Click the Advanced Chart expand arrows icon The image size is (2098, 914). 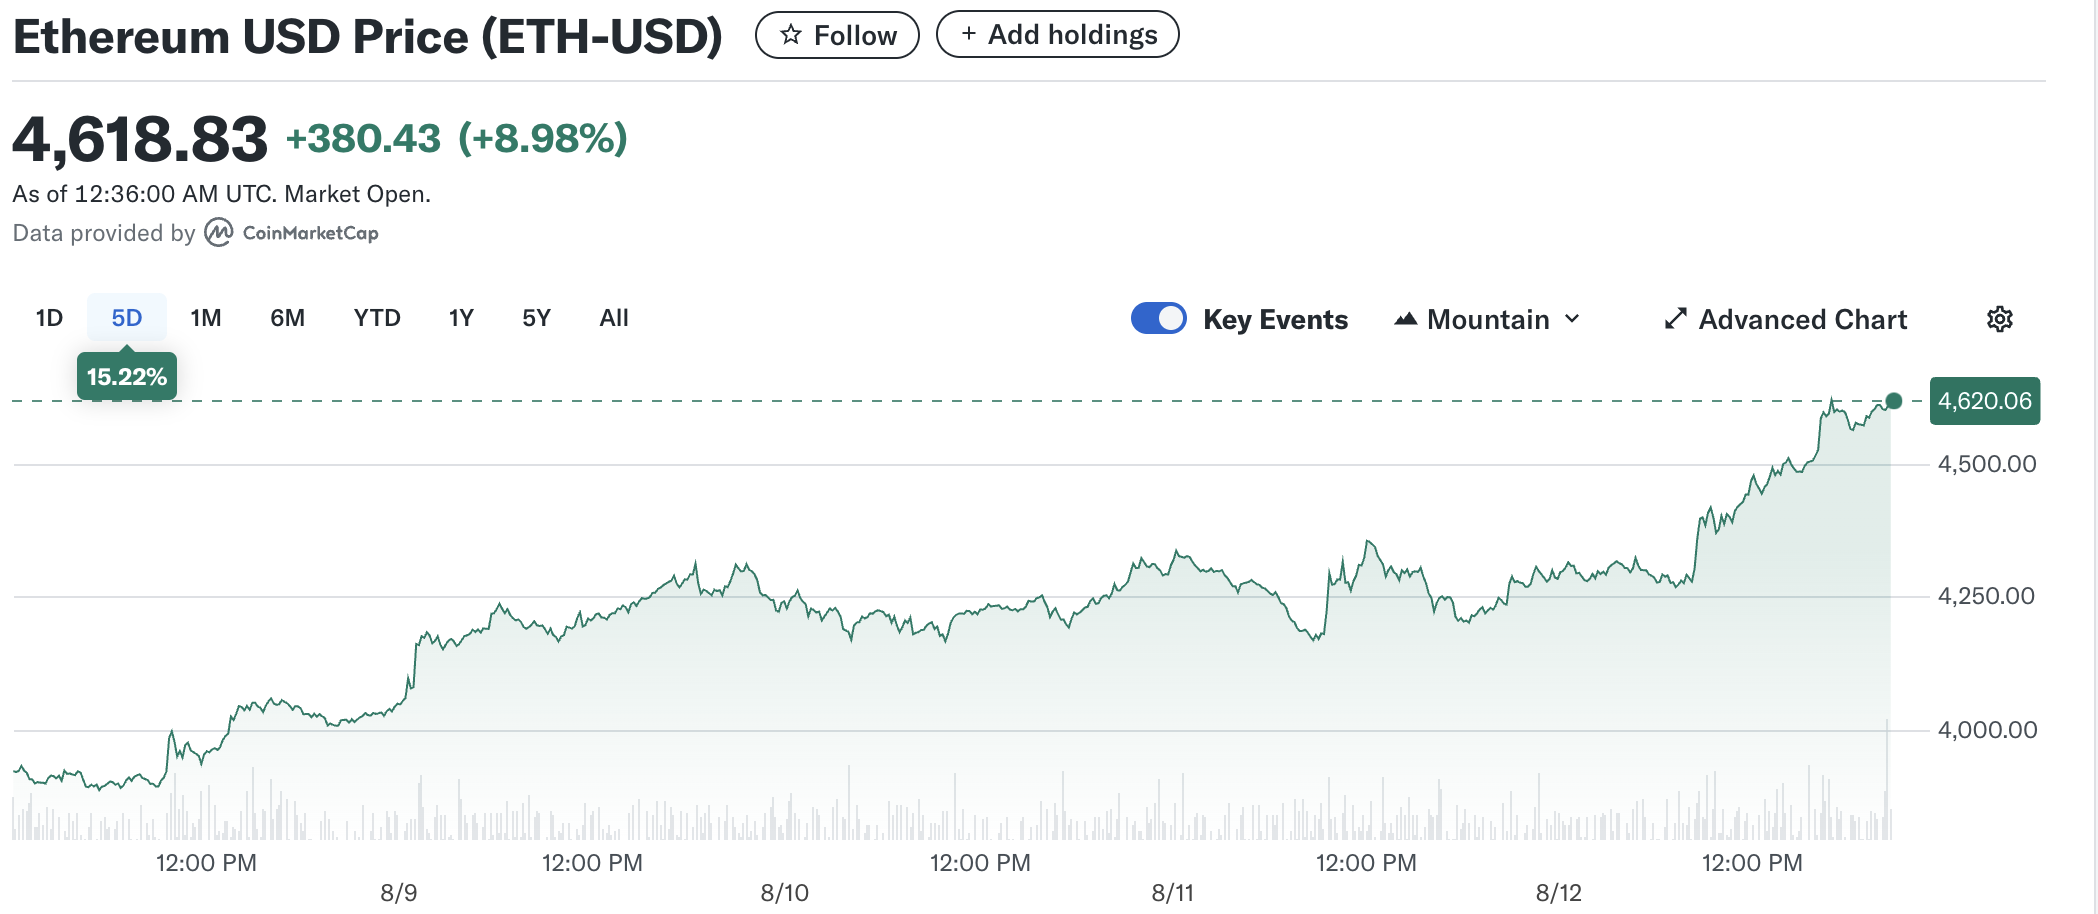click(1675, 319)
